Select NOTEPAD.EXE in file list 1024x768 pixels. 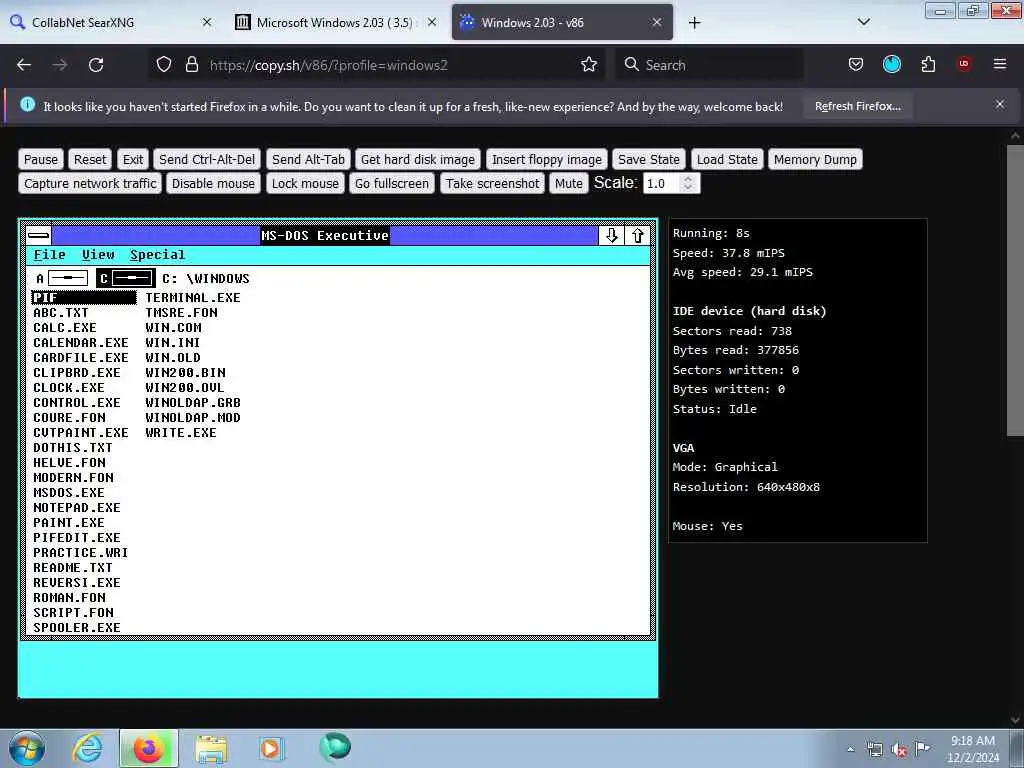click(76, 508)
